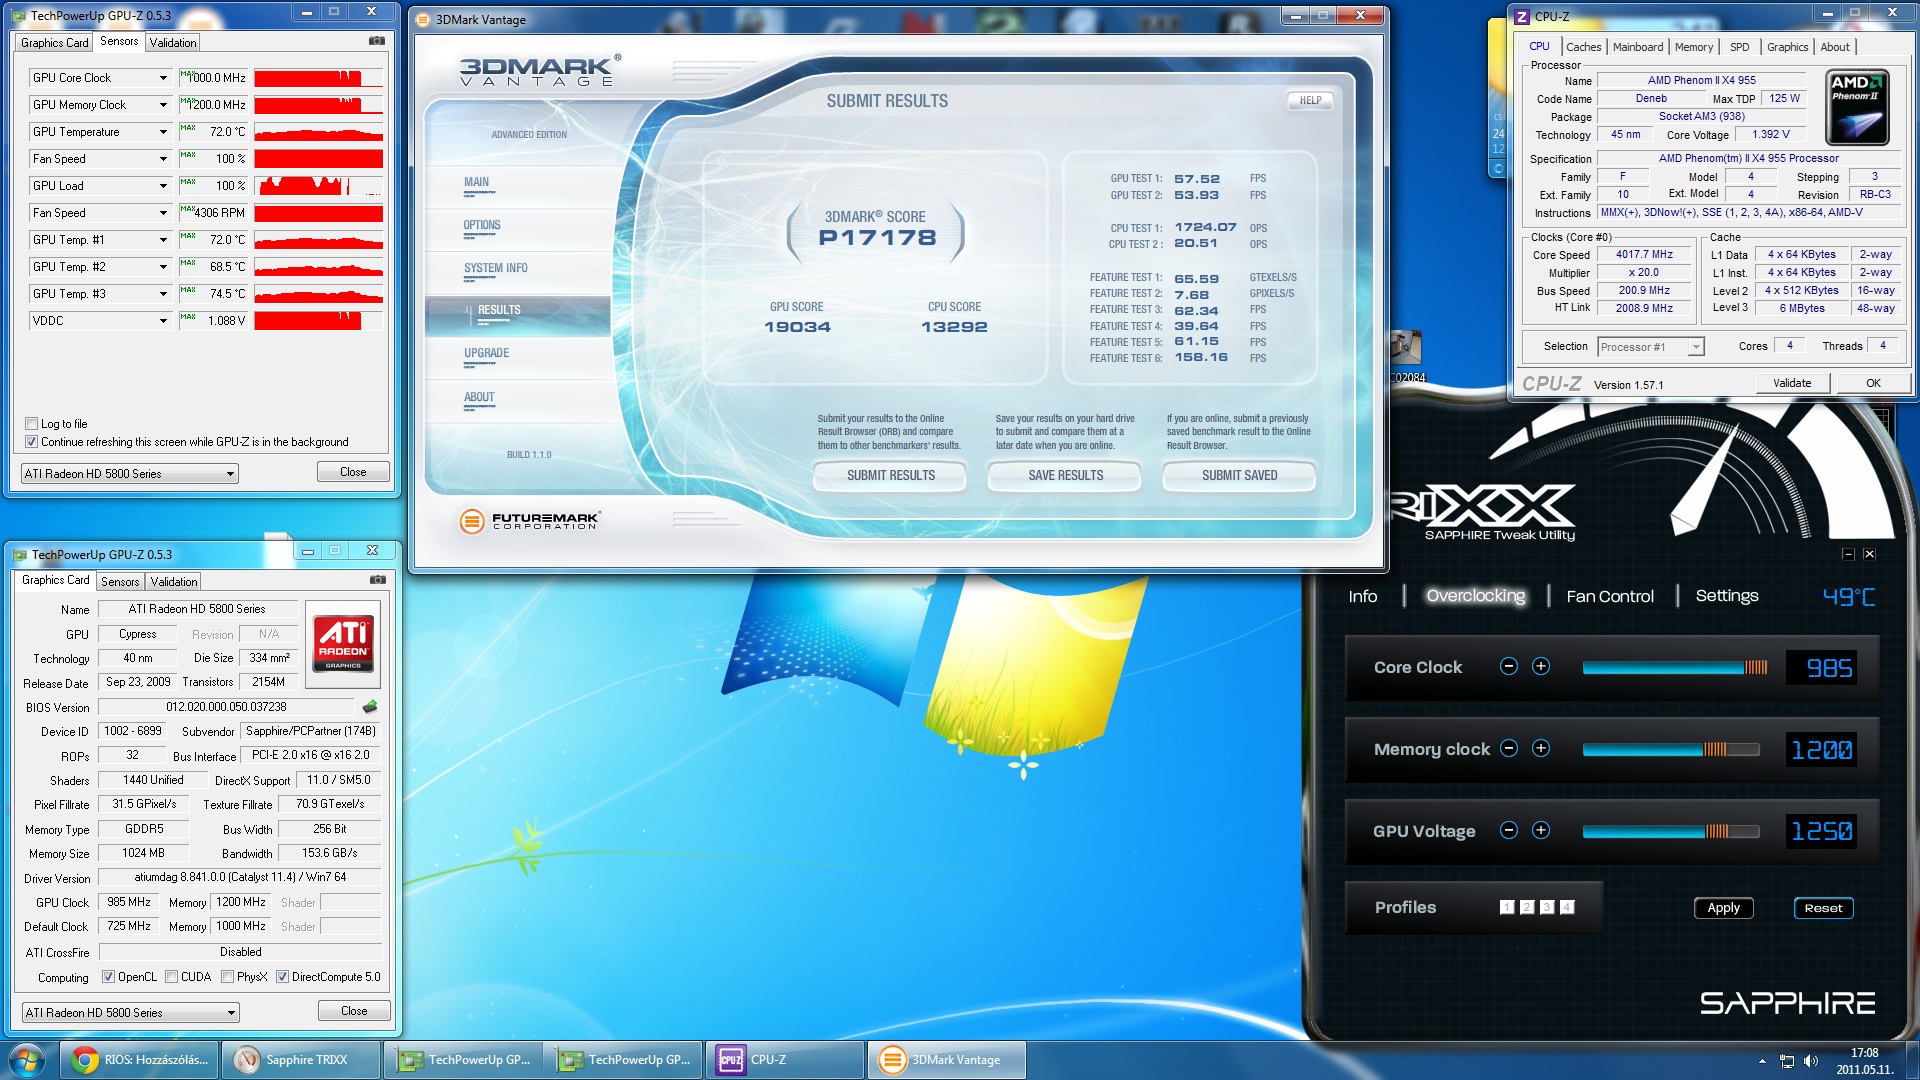
Task: Open Fan Control tab in TRIXX
Action: point(1610,596)
